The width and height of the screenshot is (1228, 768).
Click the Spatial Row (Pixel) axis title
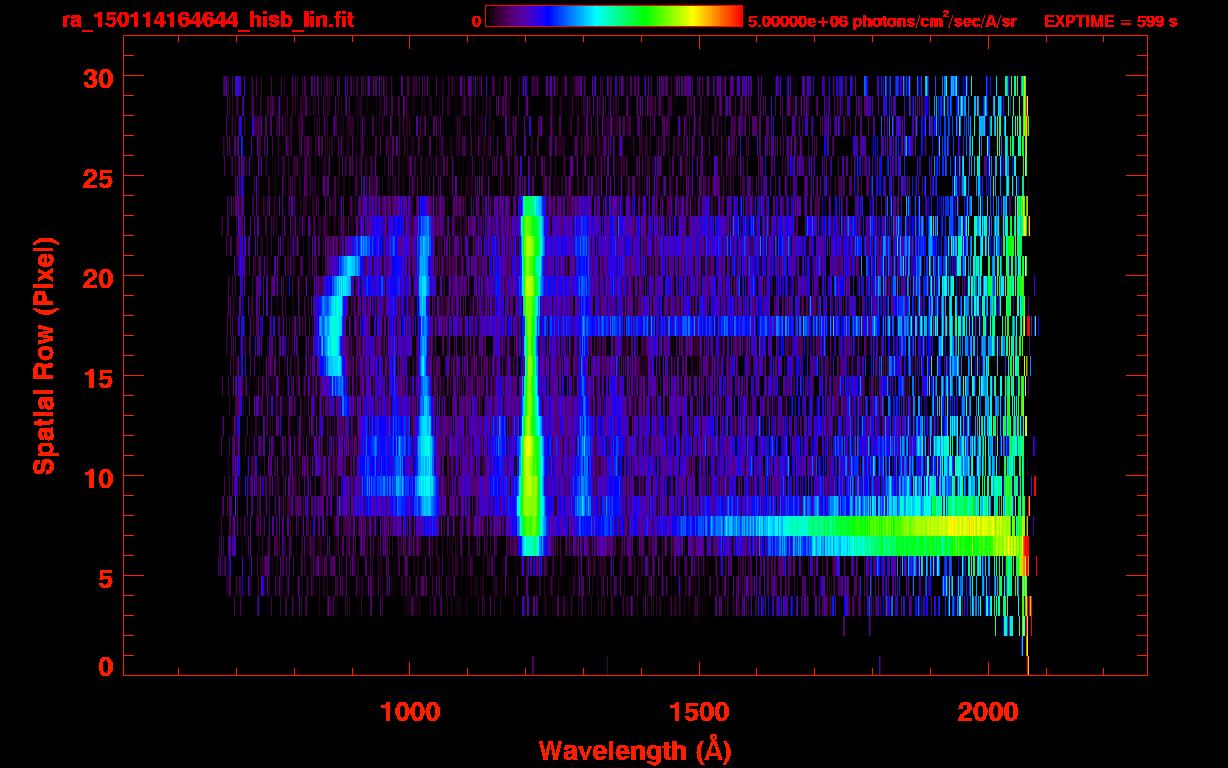pyautogui.click(x=43, y=355)
